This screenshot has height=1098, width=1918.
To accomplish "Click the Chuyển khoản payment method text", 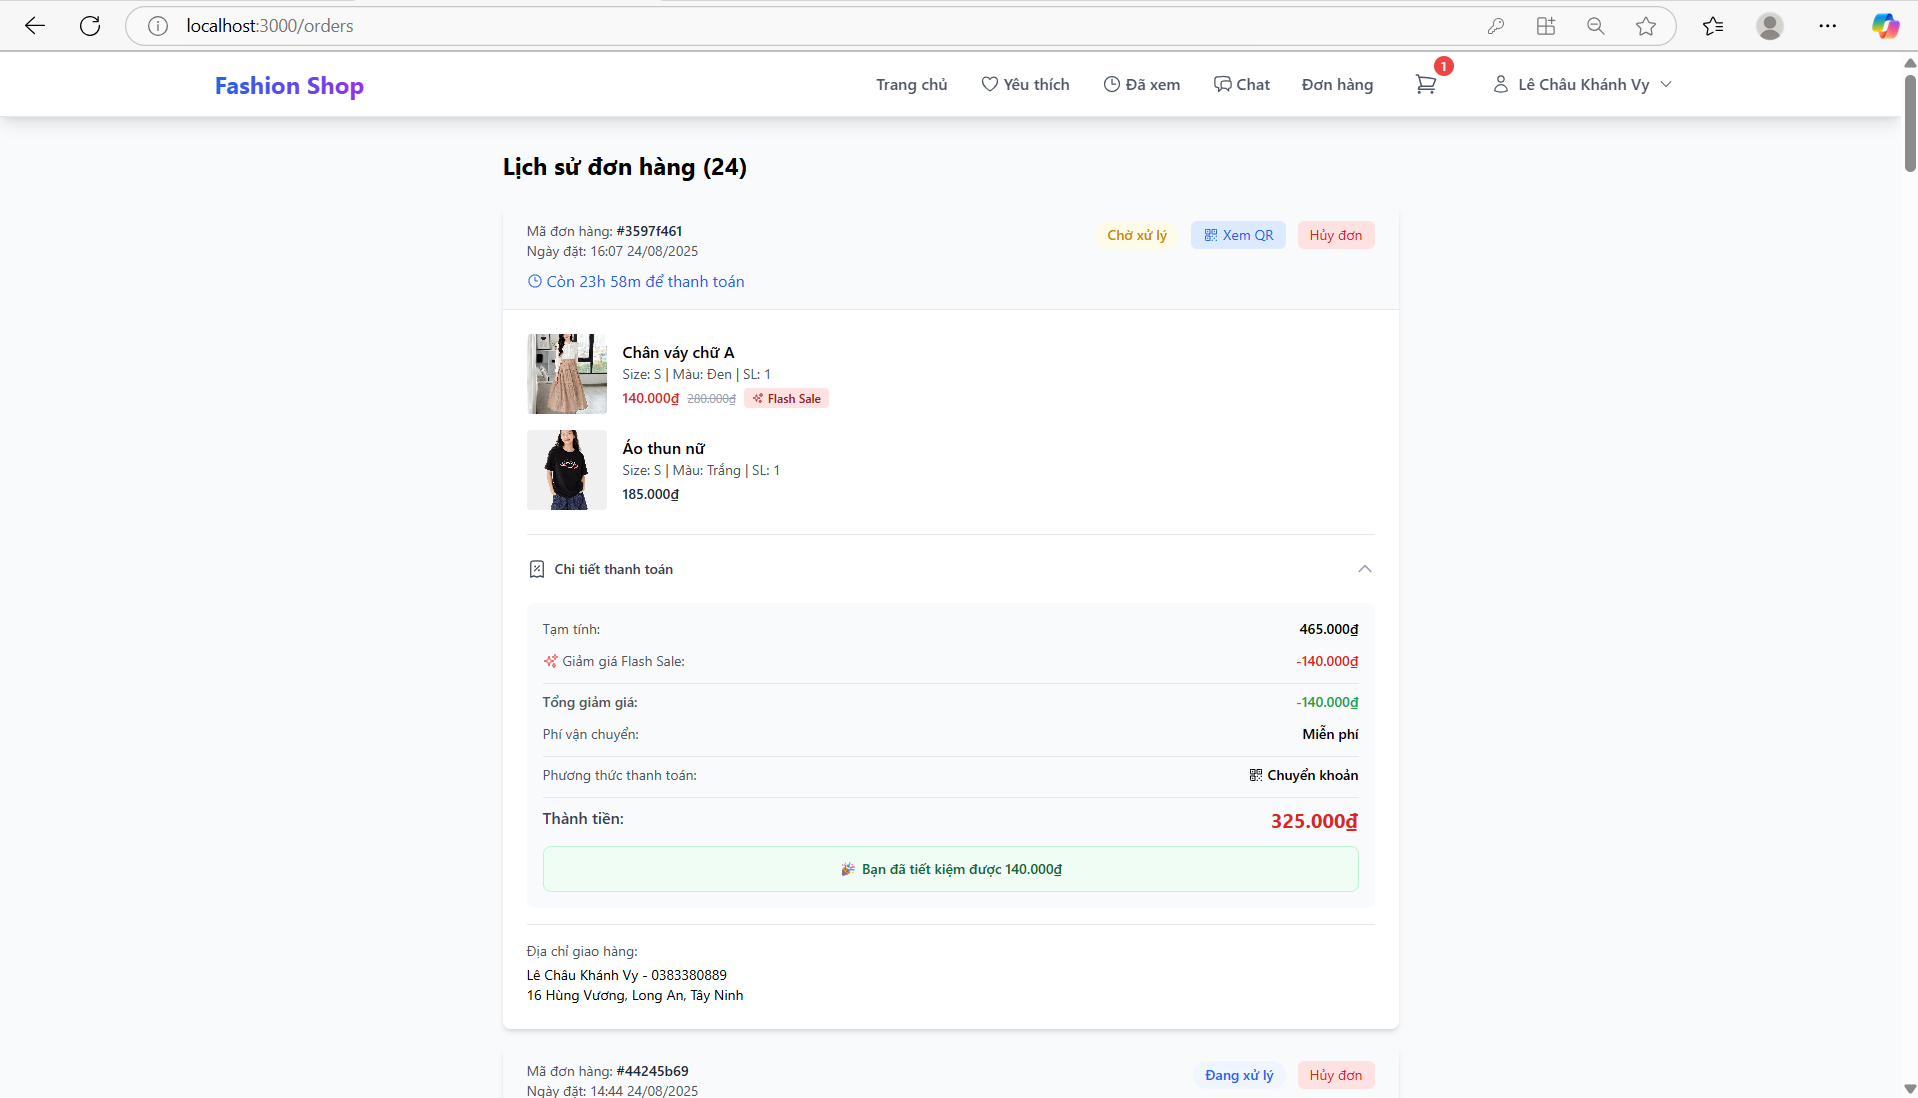I will click(1312, 775).
